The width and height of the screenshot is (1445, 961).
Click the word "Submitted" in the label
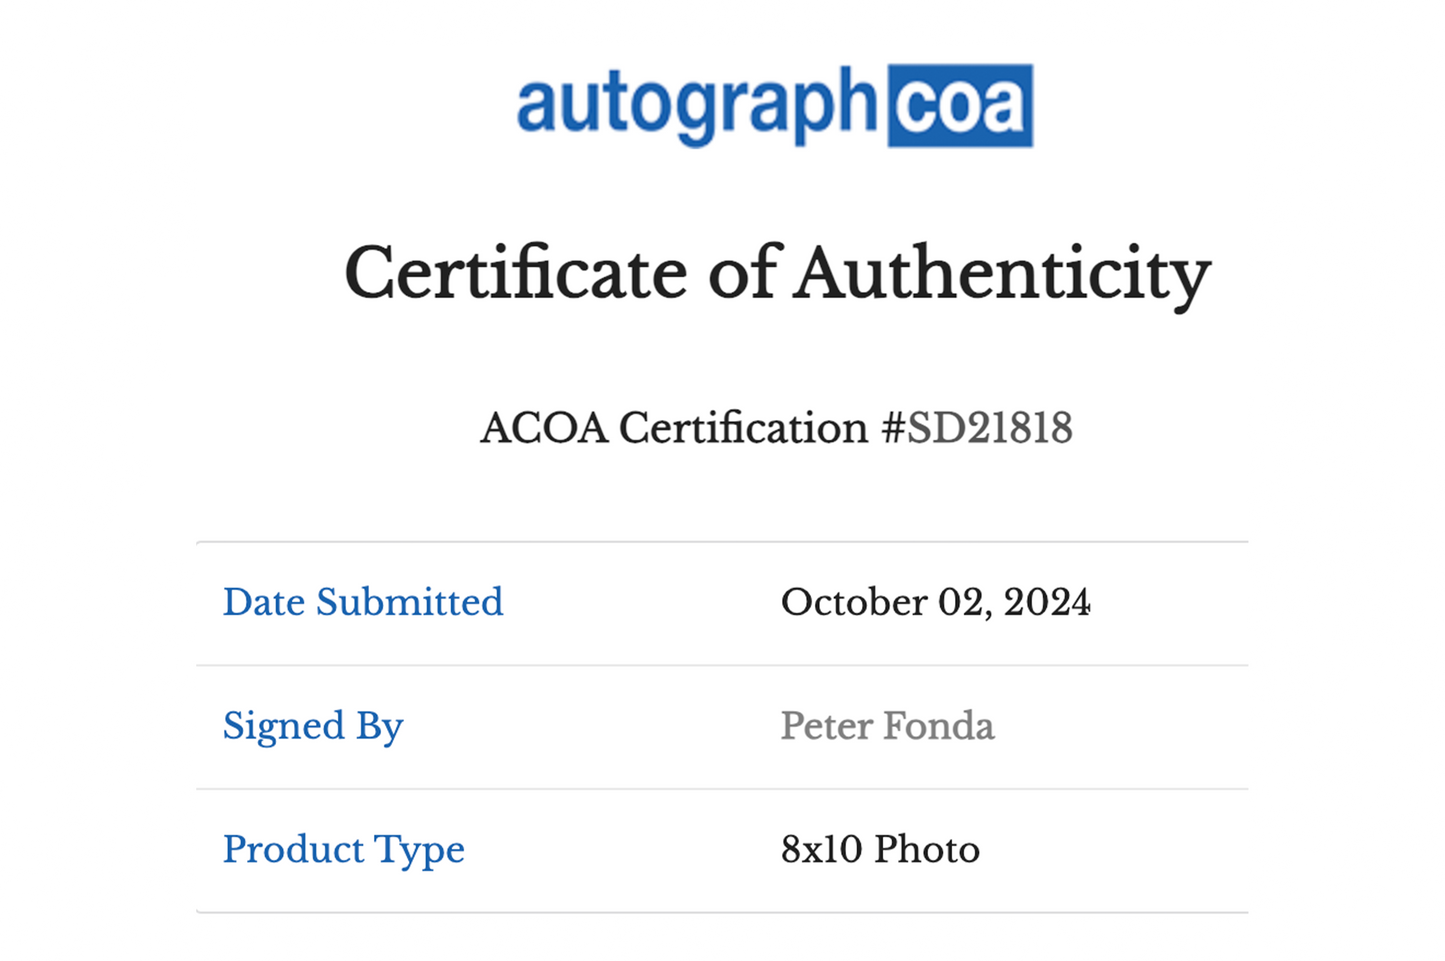click(410, 602)
